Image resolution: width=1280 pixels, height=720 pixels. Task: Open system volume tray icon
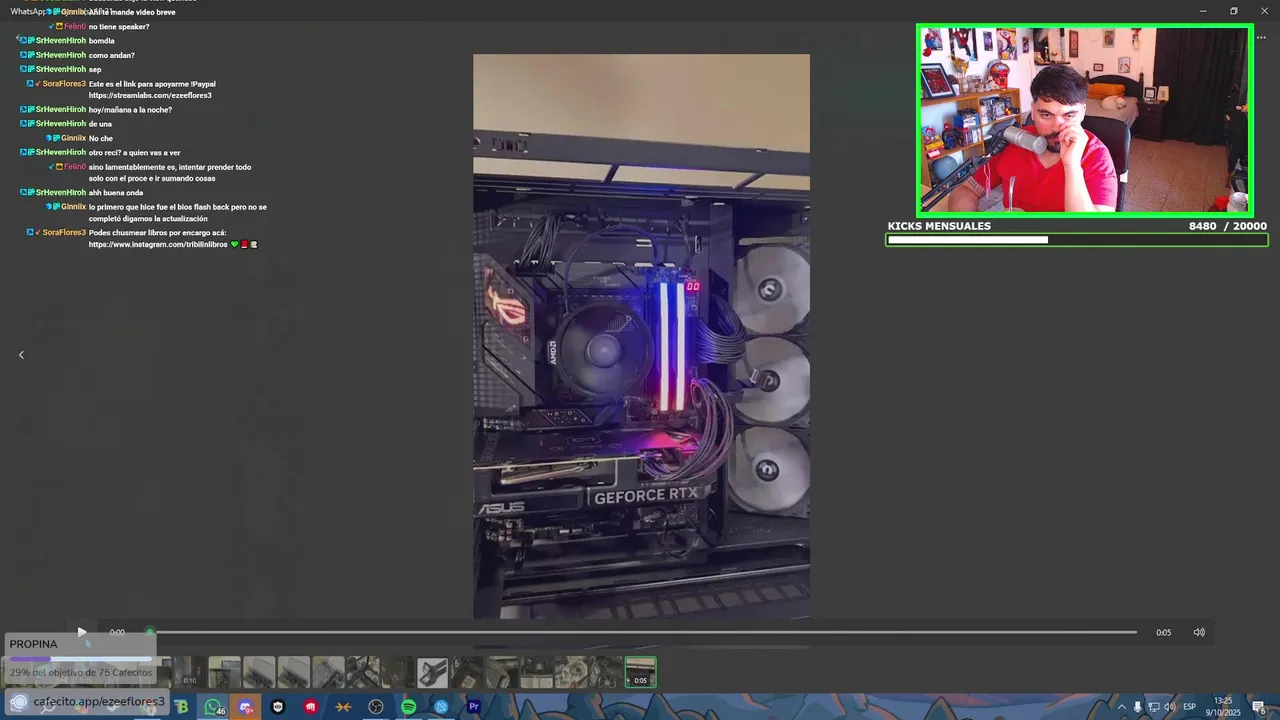[x=1169, y=707]
